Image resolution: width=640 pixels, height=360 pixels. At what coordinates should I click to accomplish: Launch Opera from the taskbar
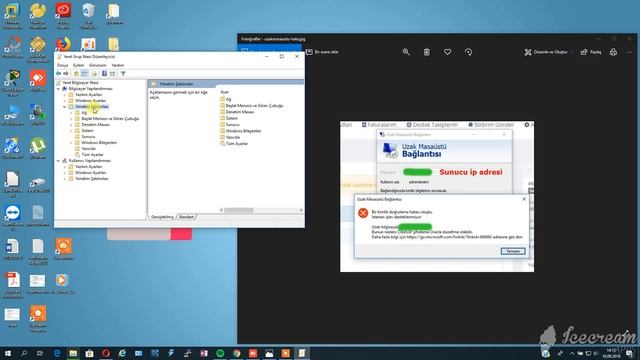[106, 353]
